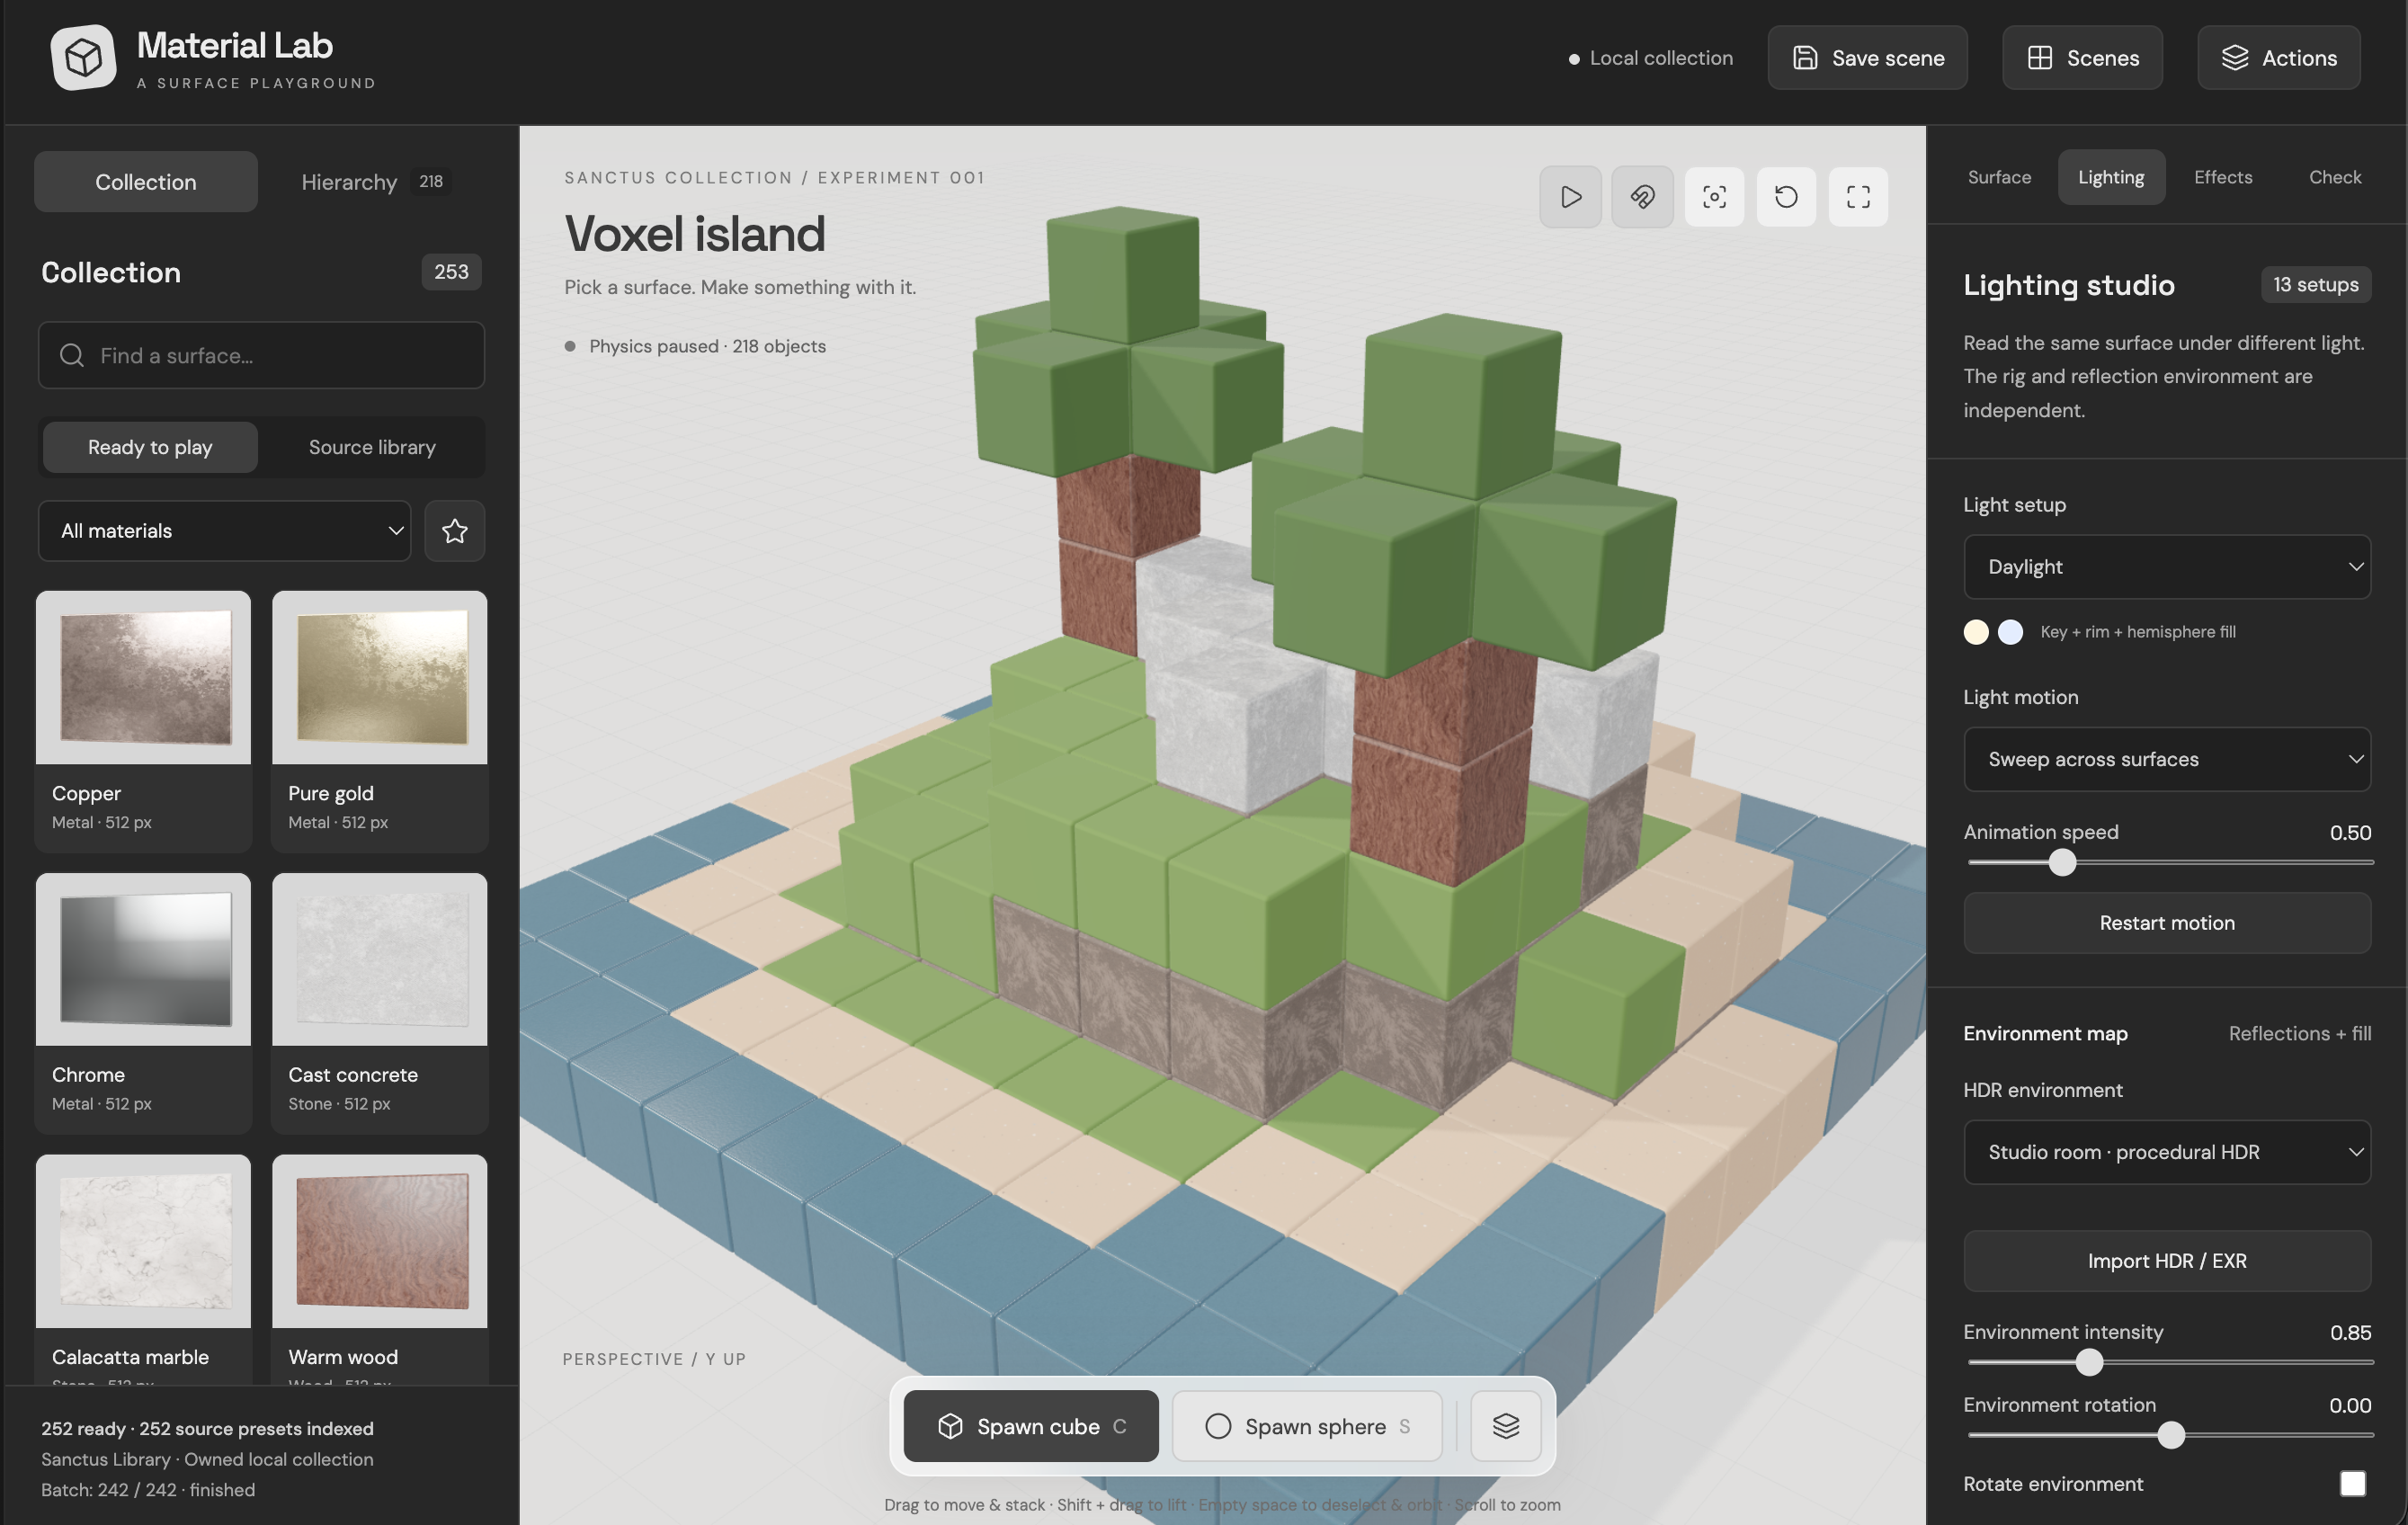This screenshot has width=2408, height=1525.
Task: Click the Voxel island title
Action: pos(695,233)
